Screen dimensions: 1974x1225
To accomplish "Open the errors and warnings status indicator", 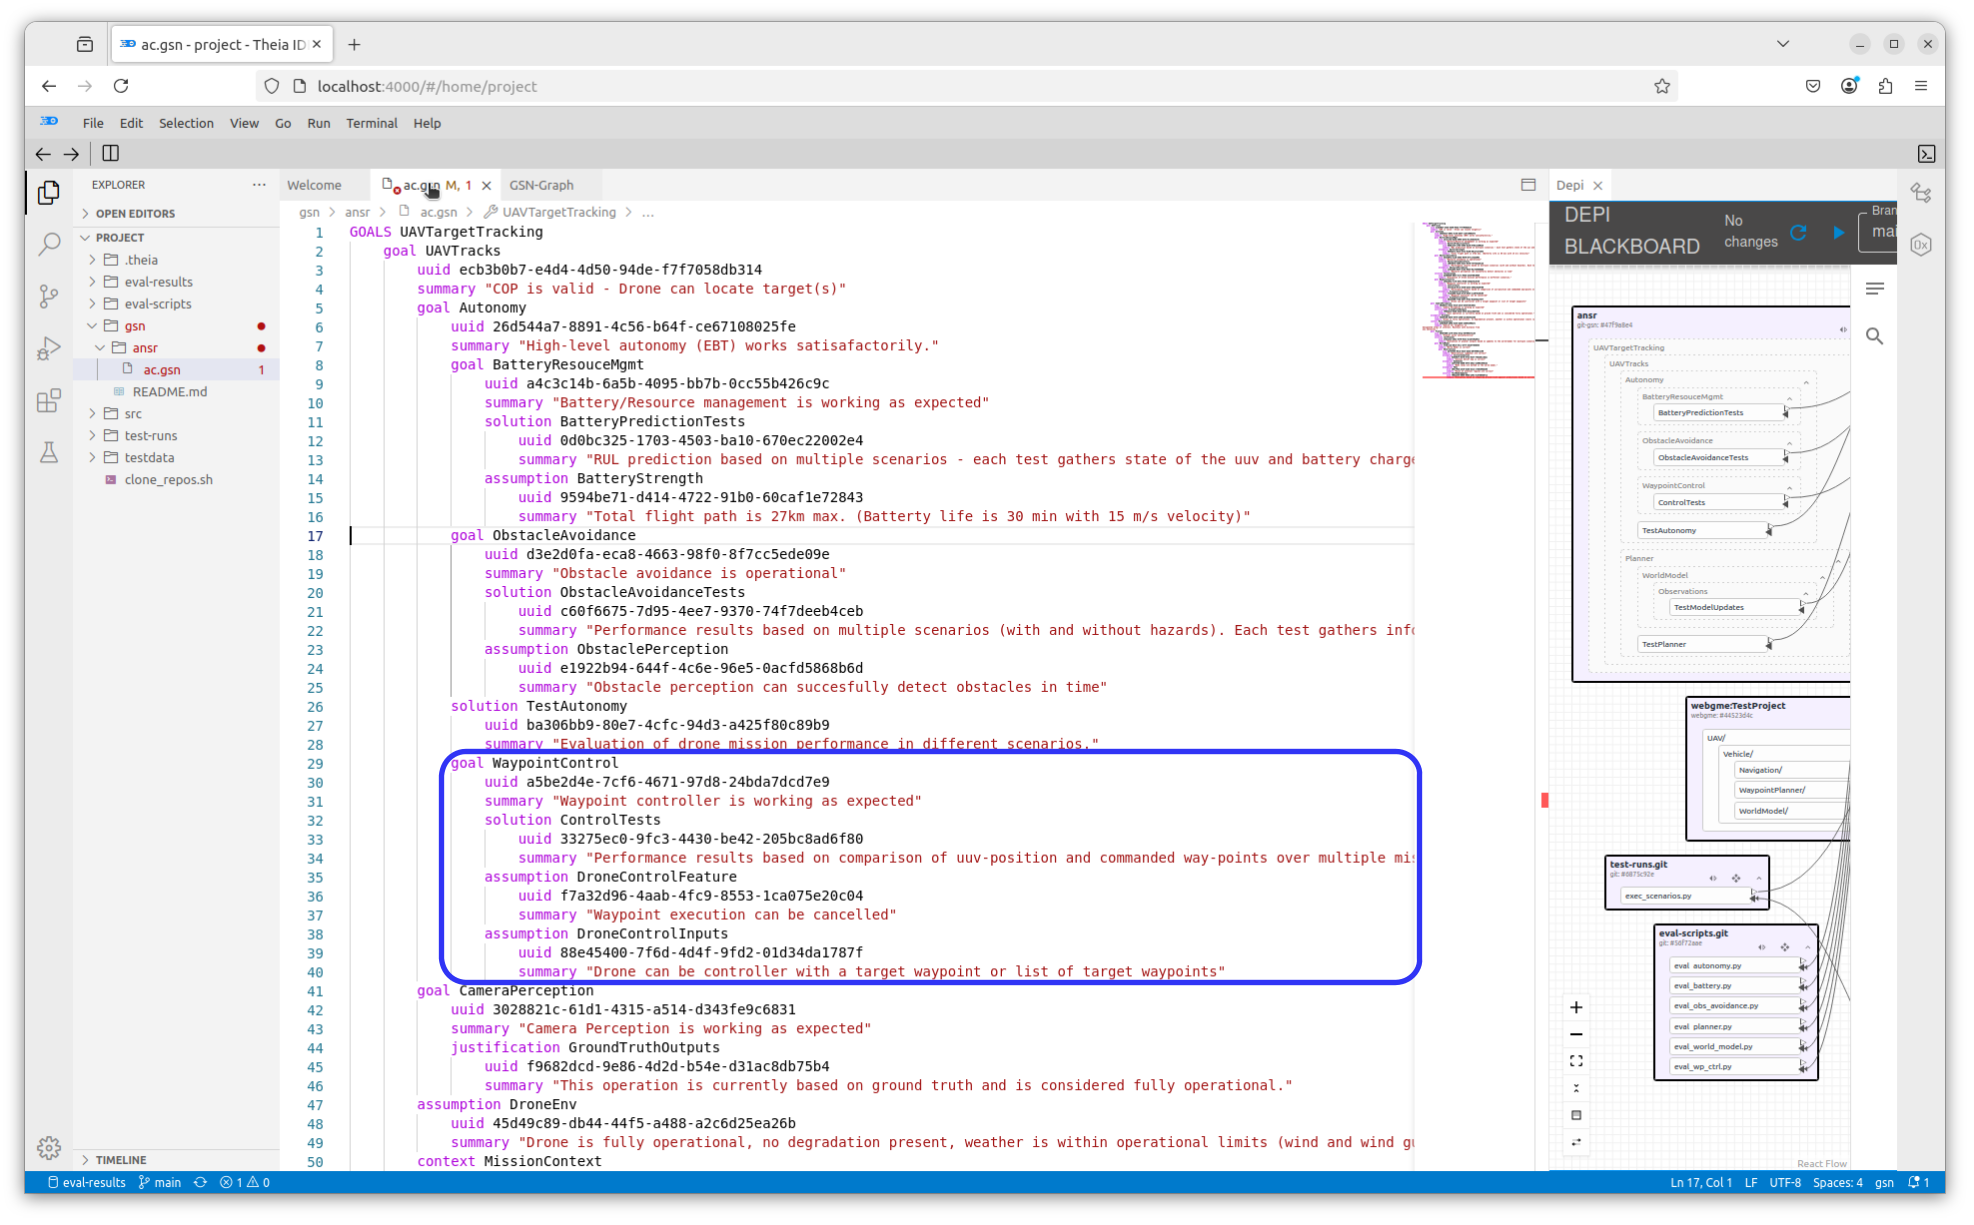I will pyautogui.click(x=245, y=1183).
